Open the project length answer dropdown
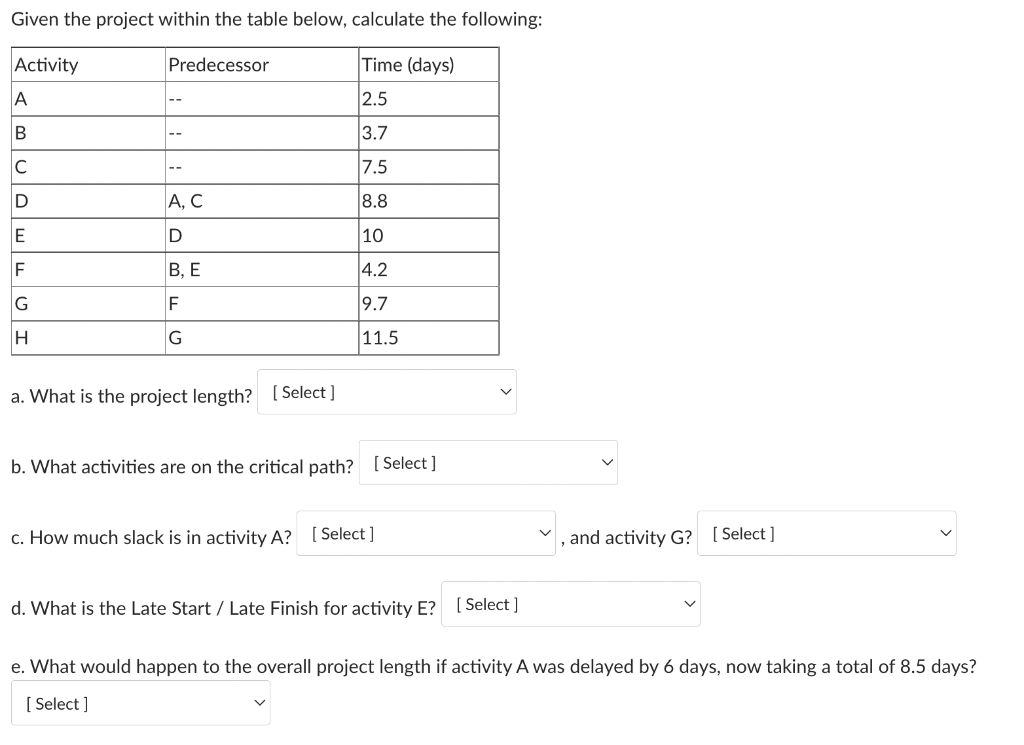Viewport: 1024px width, 745px height. click(386, 392)
